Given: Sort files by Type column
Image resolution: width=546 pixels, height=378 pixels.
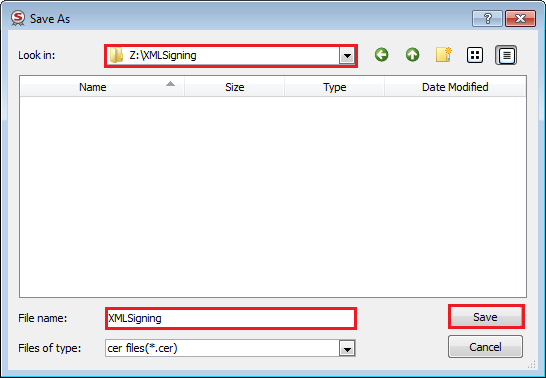Looking at the screenshot, I should click(x=335, y=87).
